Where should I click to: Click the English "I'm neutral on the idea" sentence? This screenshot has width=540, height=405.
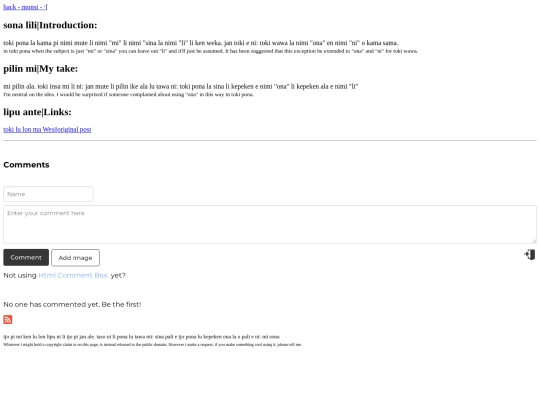pos(128,94)
